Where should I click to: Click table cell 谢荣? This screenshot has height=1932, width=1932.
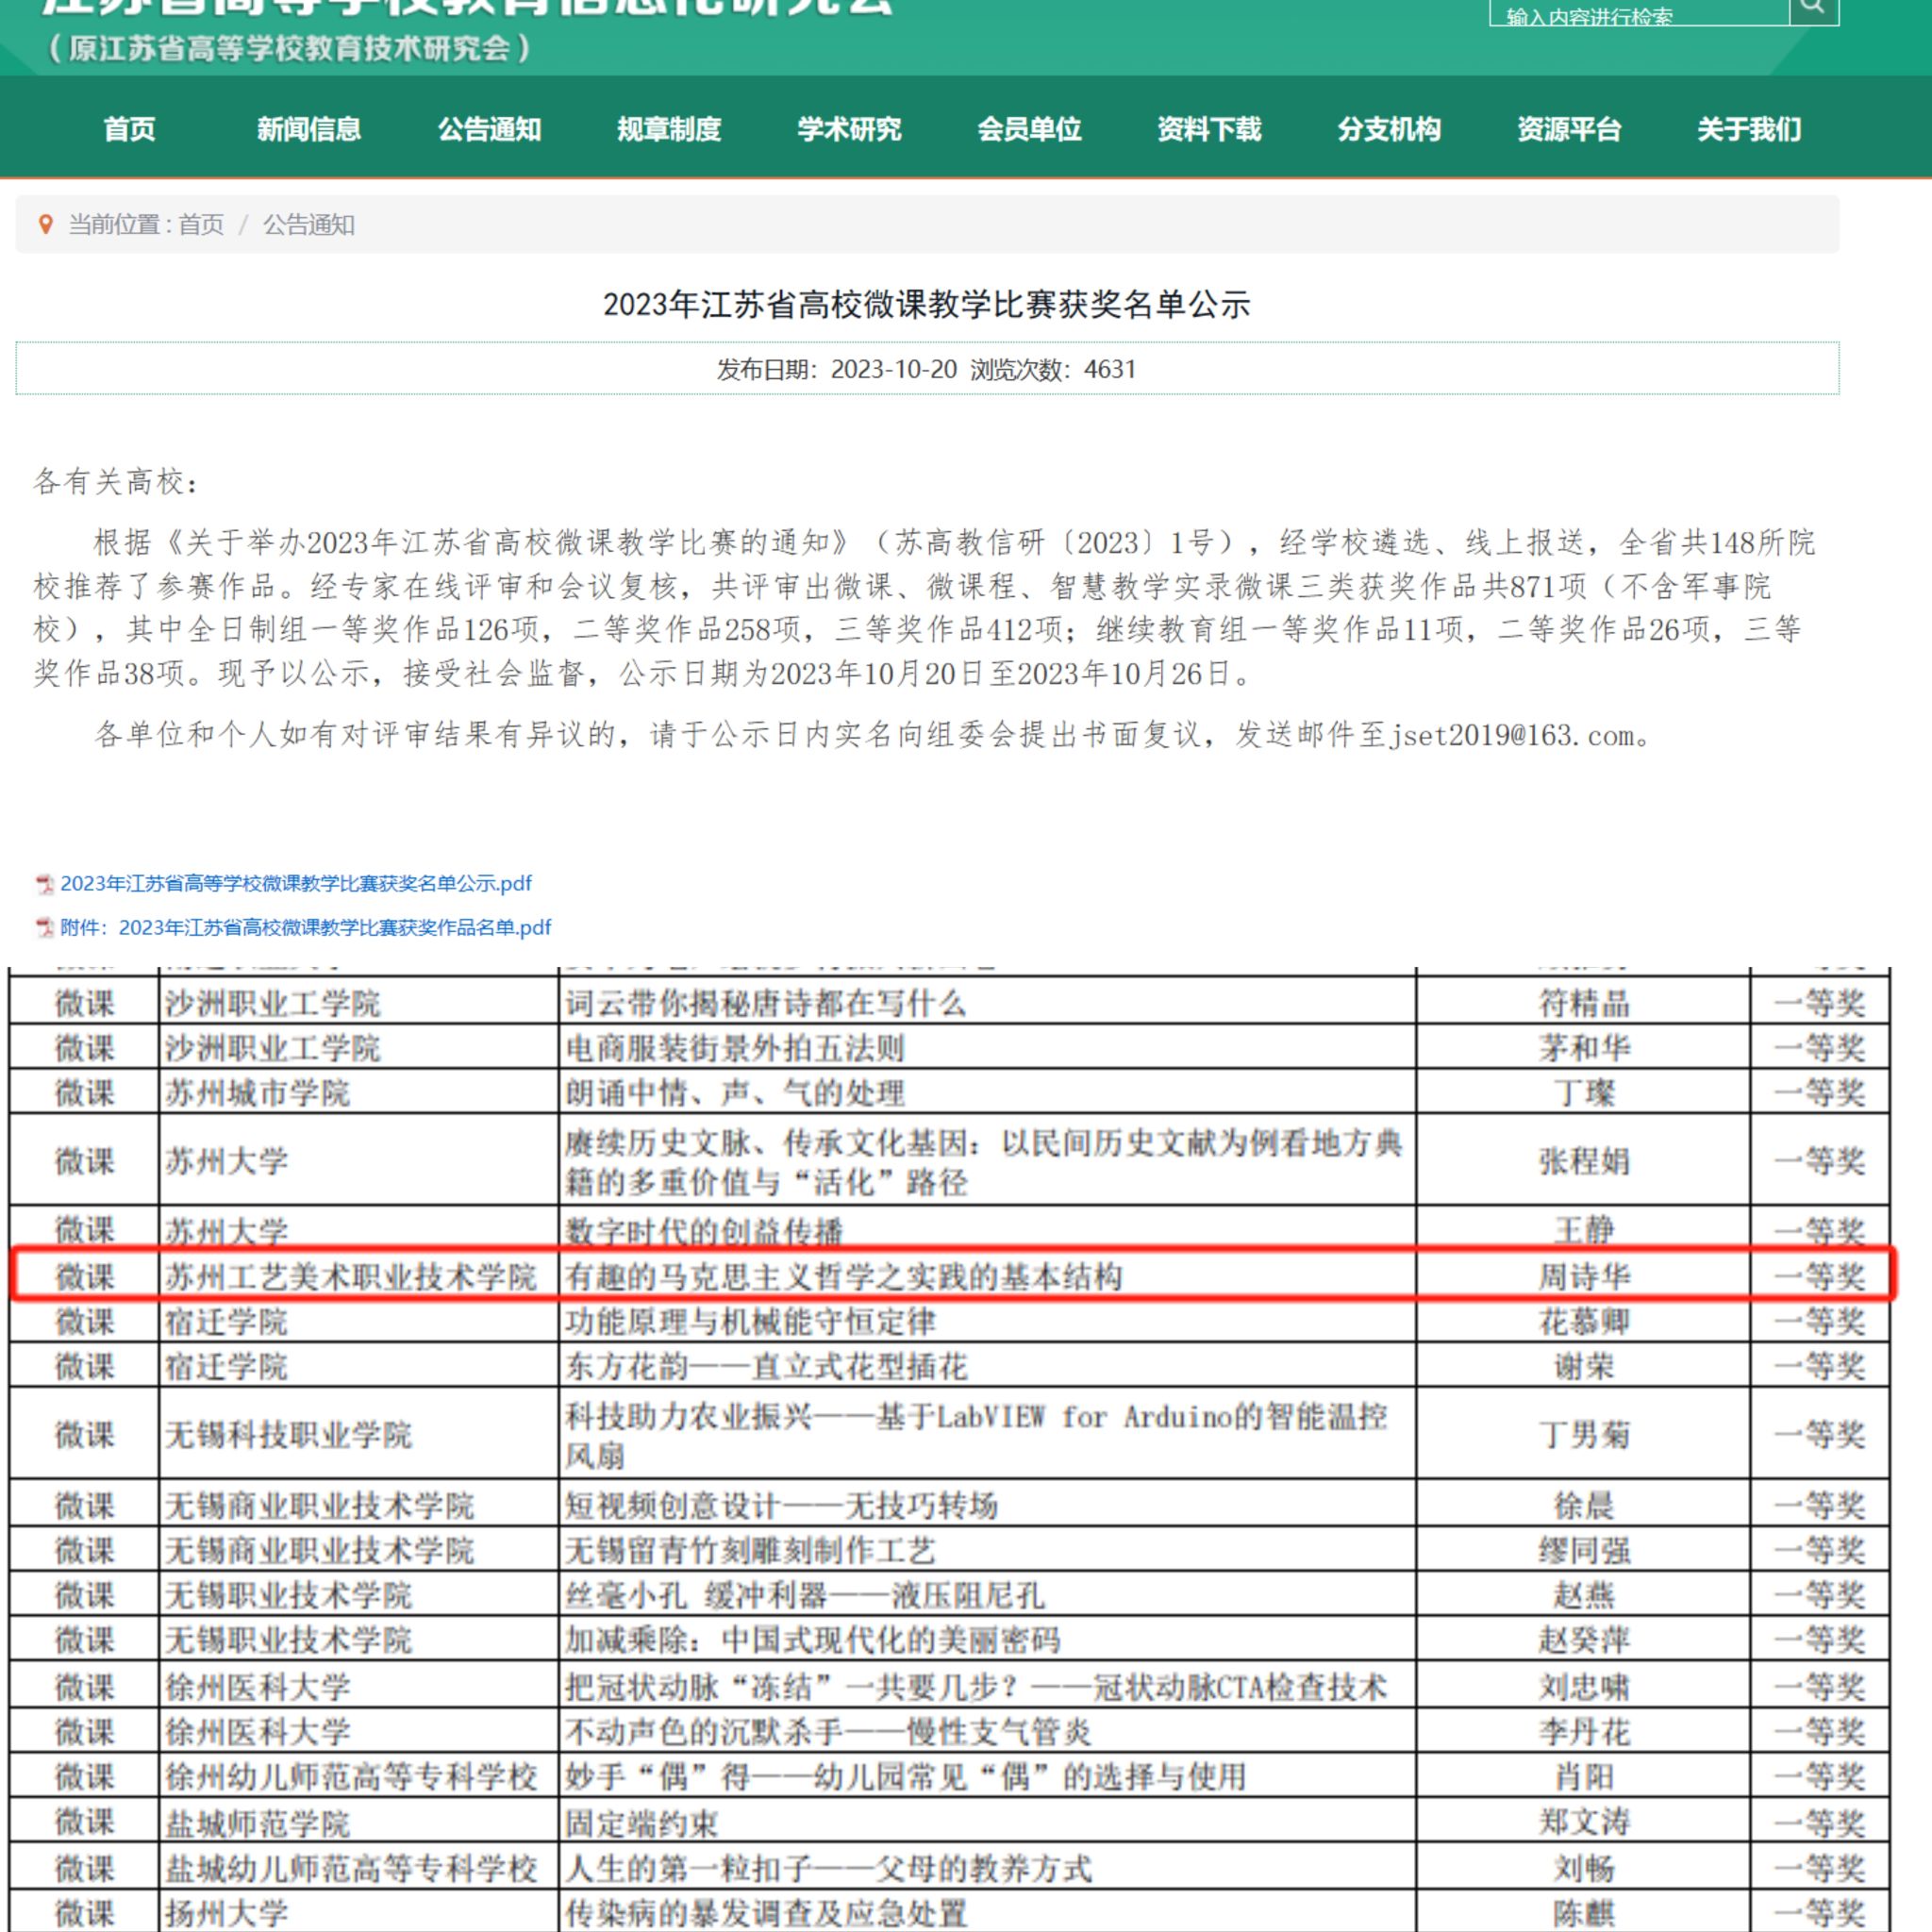point(1583,1366)
